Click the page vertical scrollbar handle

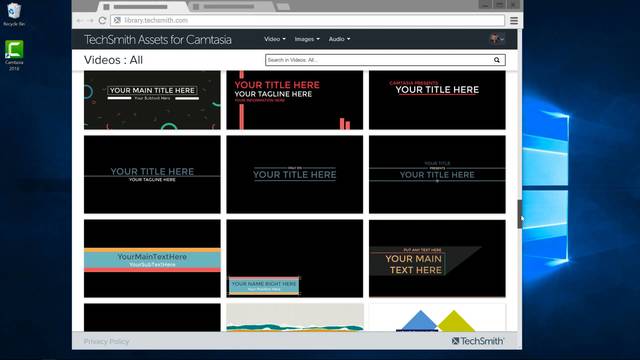pyautogui.click(x=520, y=214)
